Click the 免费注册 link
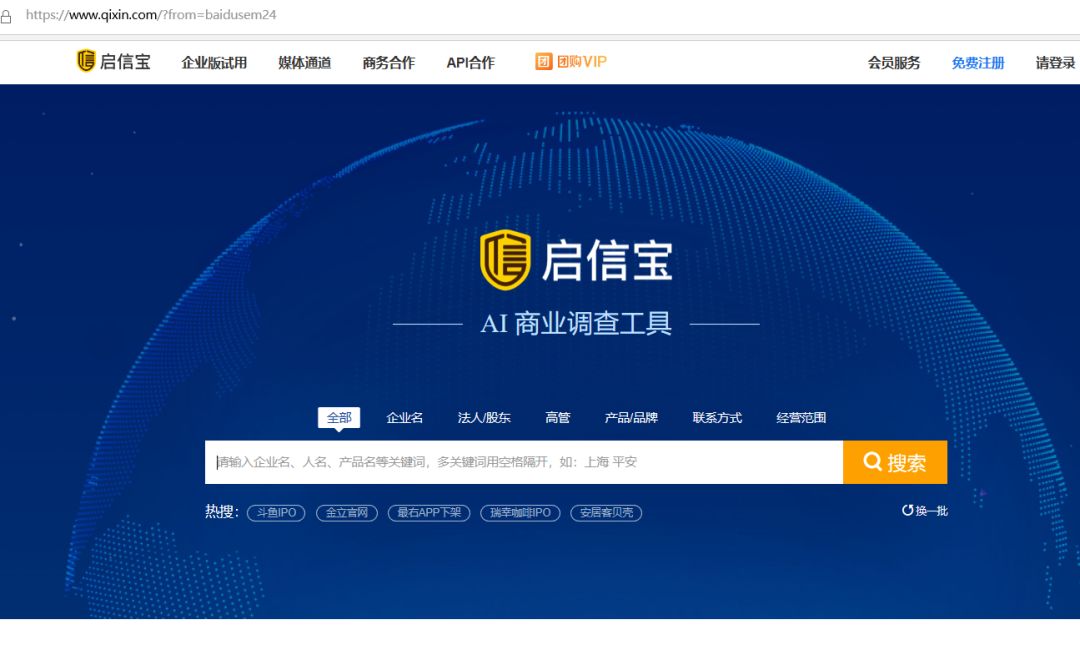1080x660 pixels. 978,63
